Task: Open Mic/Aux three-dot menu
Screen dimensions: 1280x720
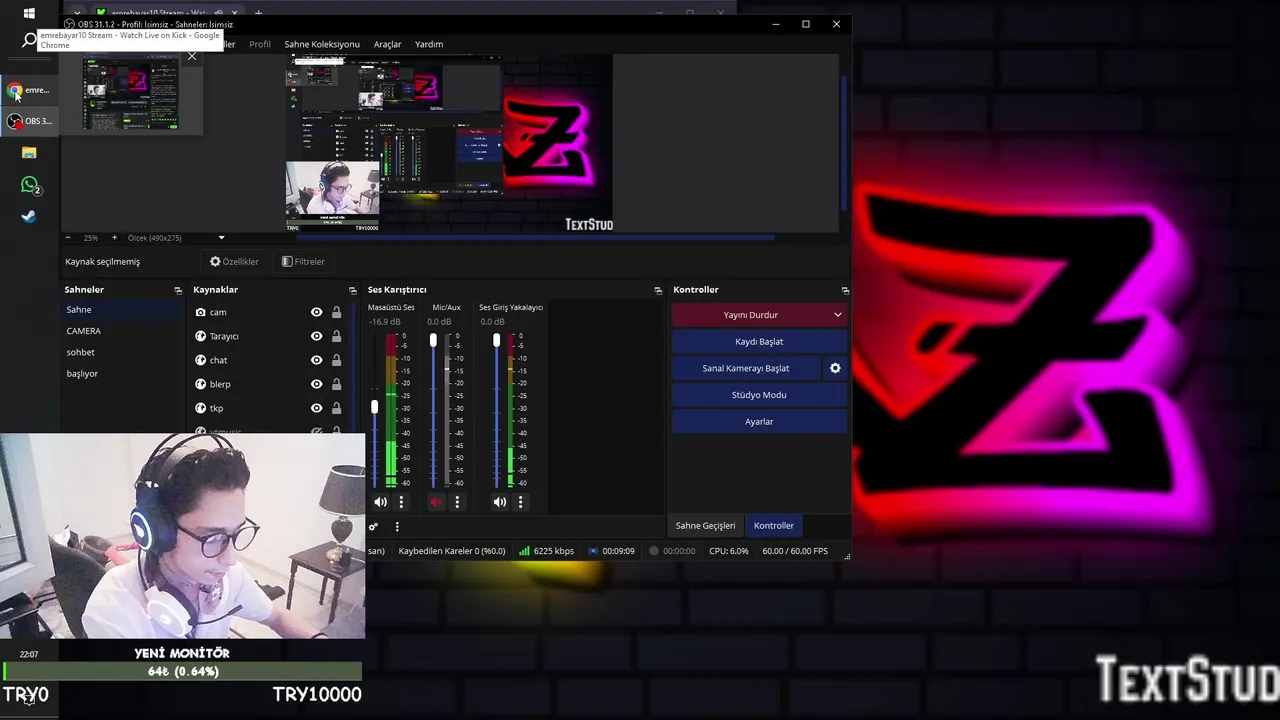Action: 457,502
